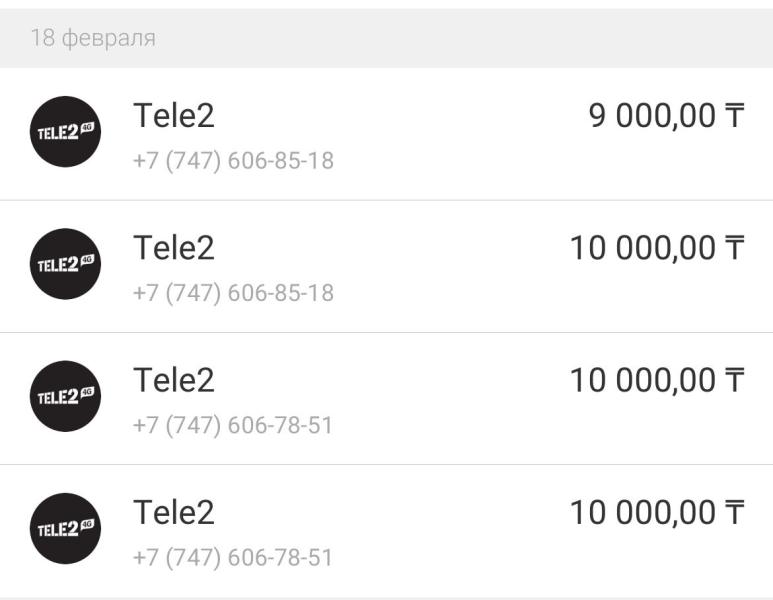The image size is (773, 600).
Task: Select 10 000,00 ₸ amount of the last payment
Action: point(657,513)
